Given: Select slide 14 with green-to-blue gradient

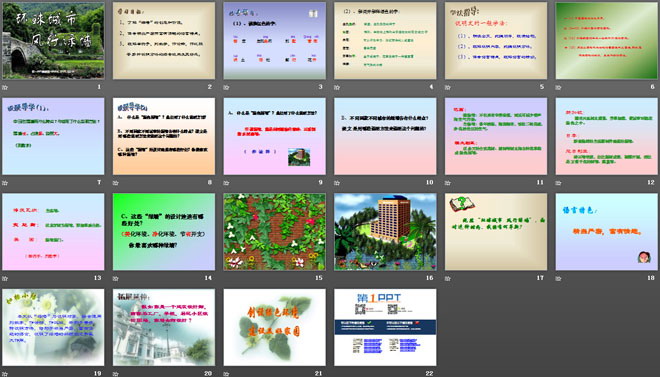Looking at the screenshot, I should coord(164,232).
